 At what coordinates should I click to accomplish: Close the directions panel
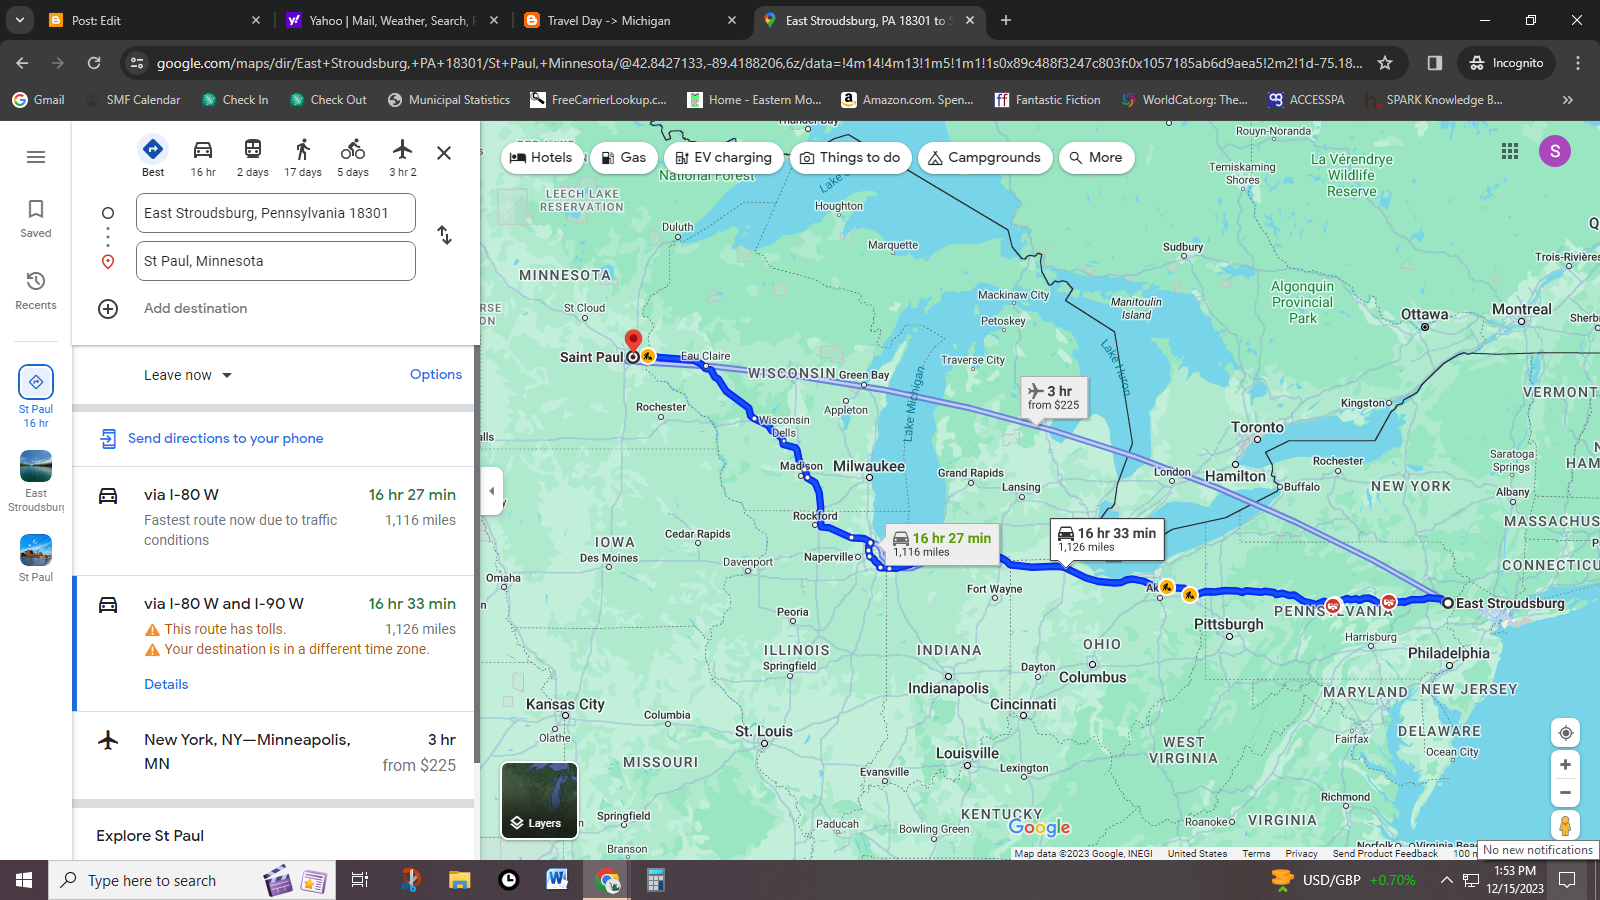point(444,153)
